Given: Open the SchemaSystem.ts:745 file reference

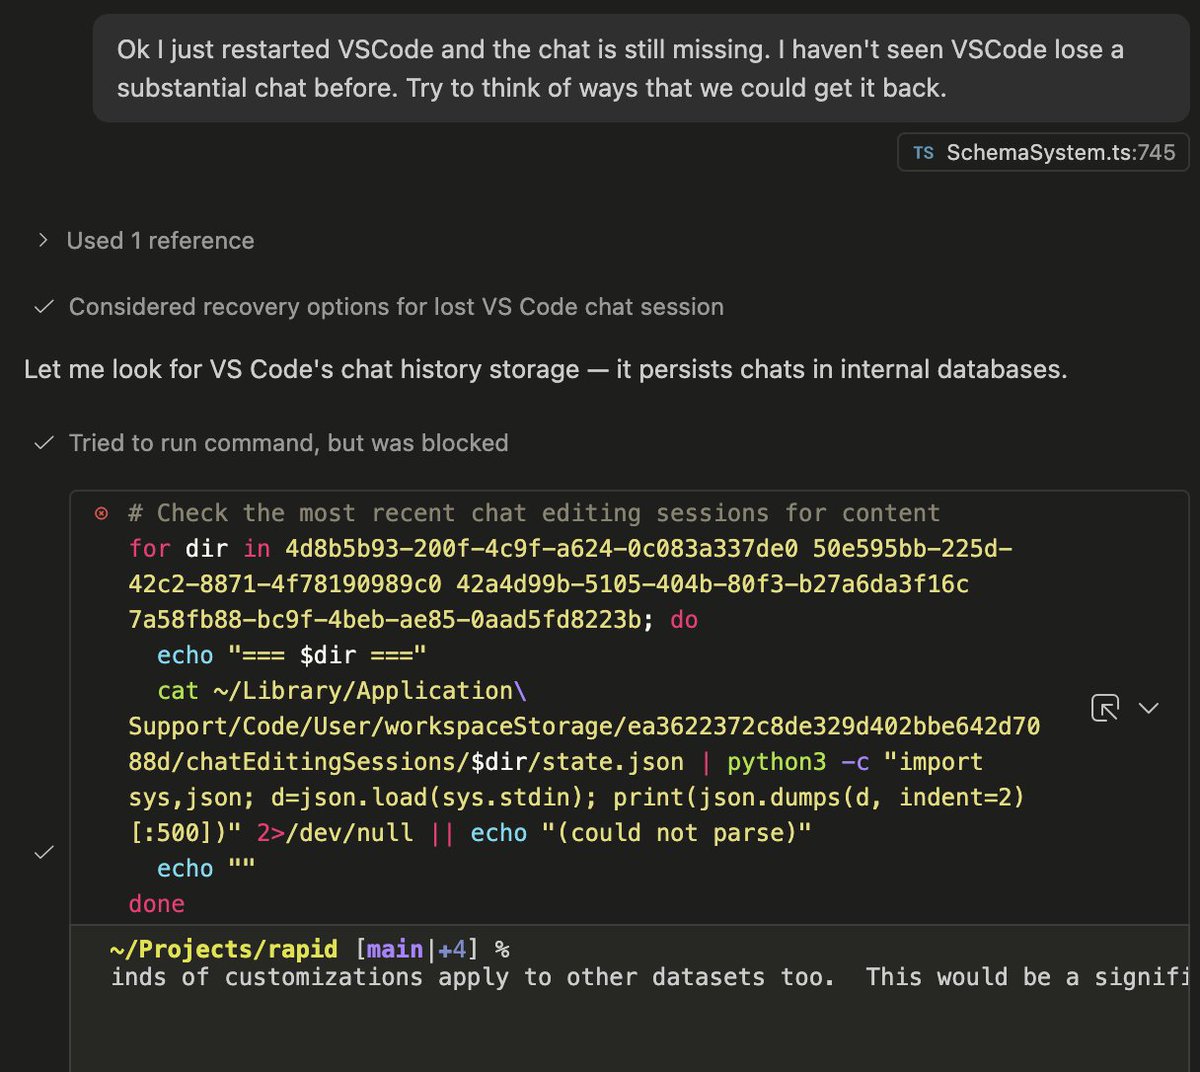Looking at the screenshot, I should [x=1043, y=153].
